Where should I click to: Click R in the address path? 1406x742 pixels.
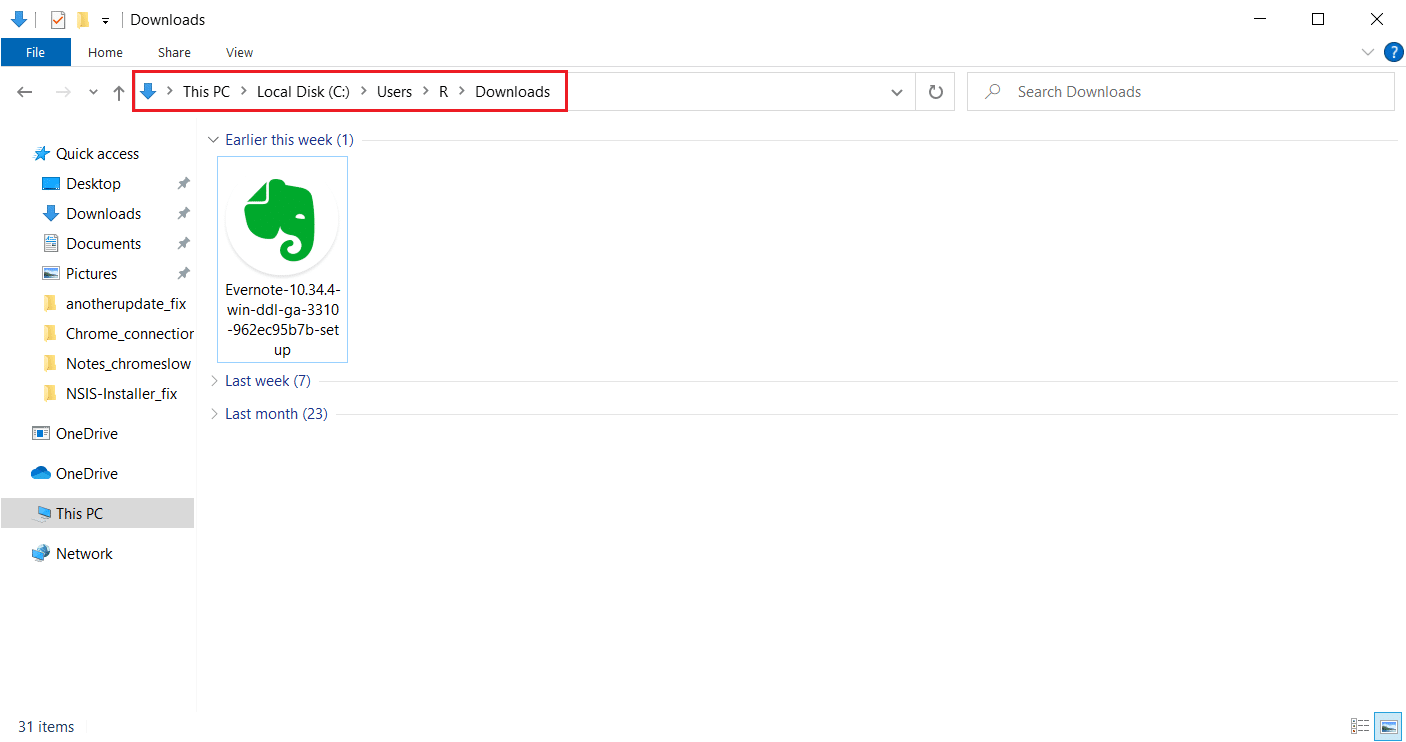point(443,91)
